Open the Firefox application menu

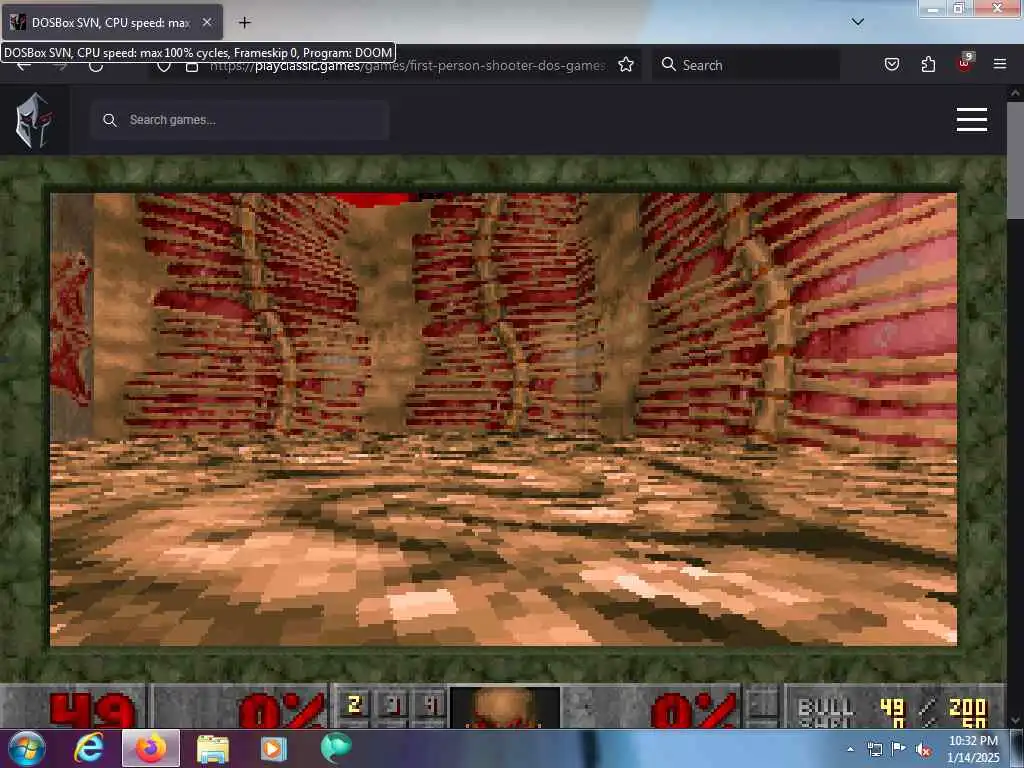pos(1000,64)
